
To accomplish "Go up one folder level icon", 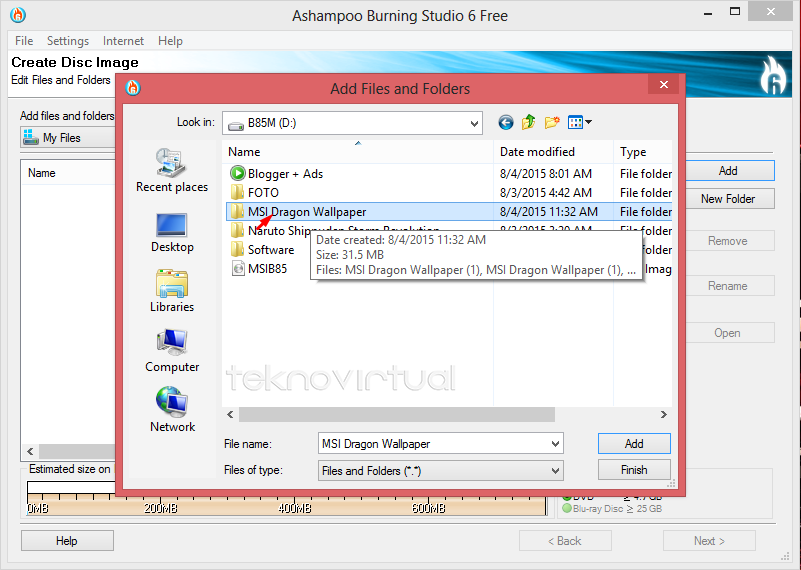I will [528, 123].
